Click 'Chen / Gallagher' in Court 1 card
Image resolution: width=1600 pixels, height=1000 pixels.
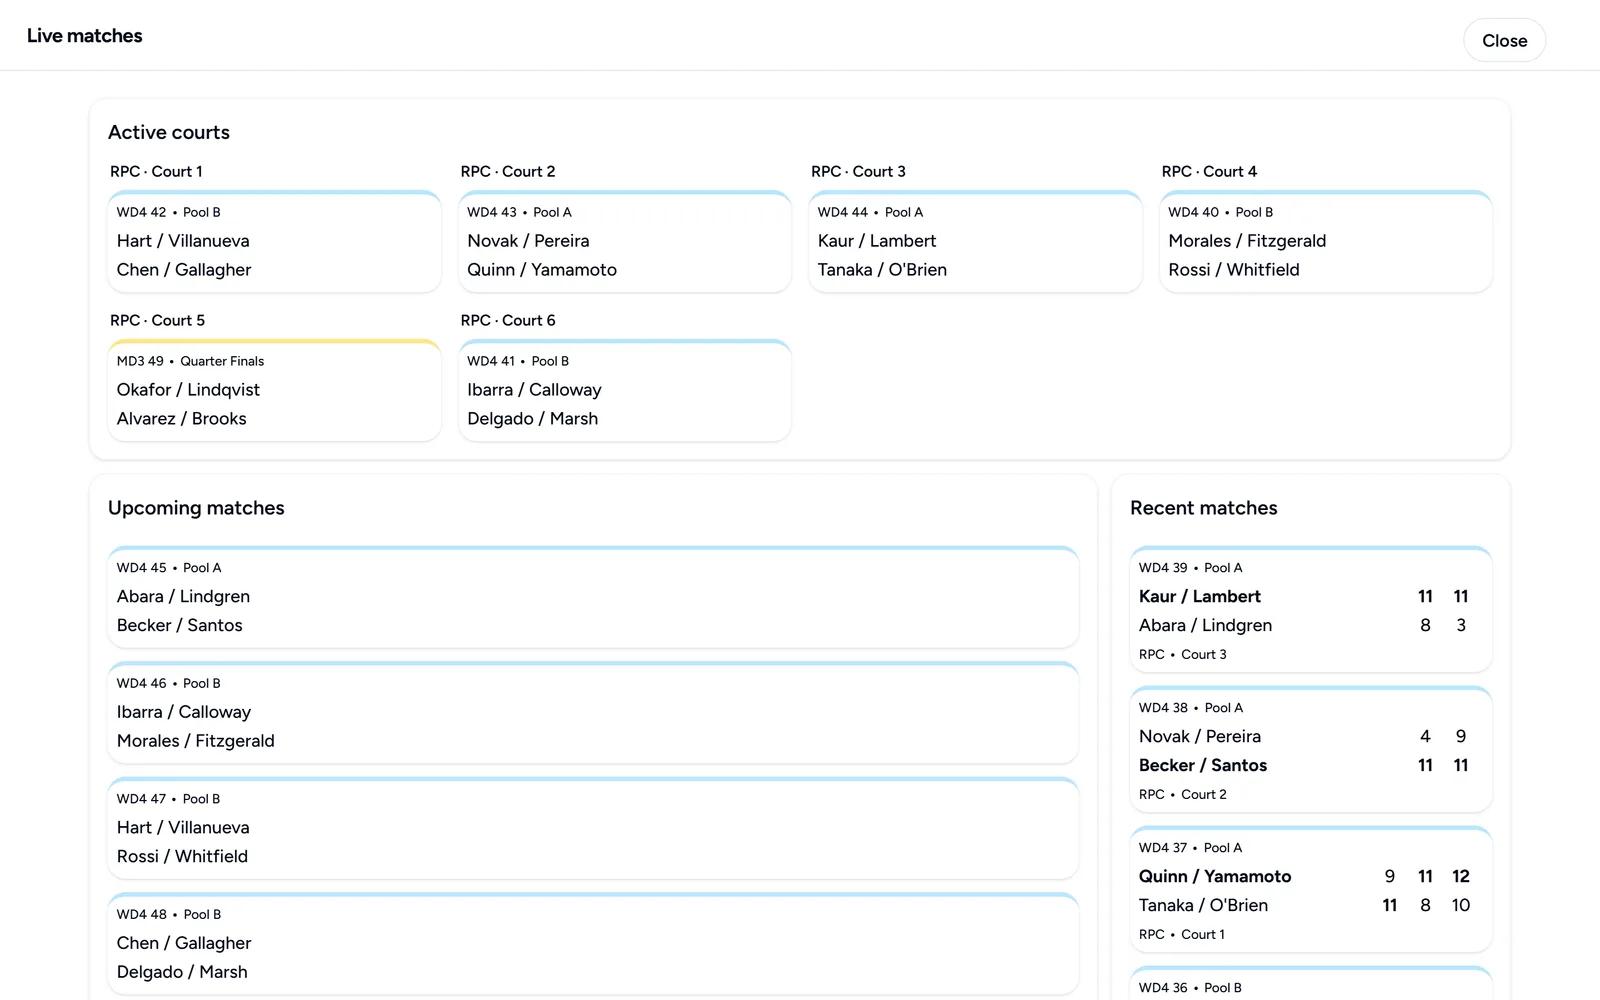pyautogui.click(x=184, y=270)
